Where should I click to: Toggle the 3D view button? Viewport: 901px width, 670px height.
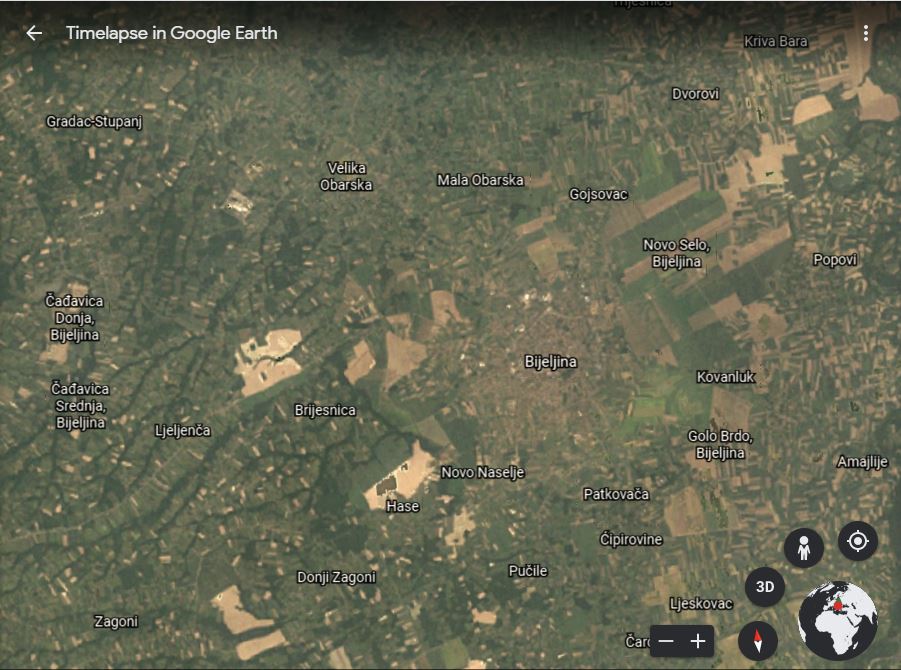[x=765, y=587]
